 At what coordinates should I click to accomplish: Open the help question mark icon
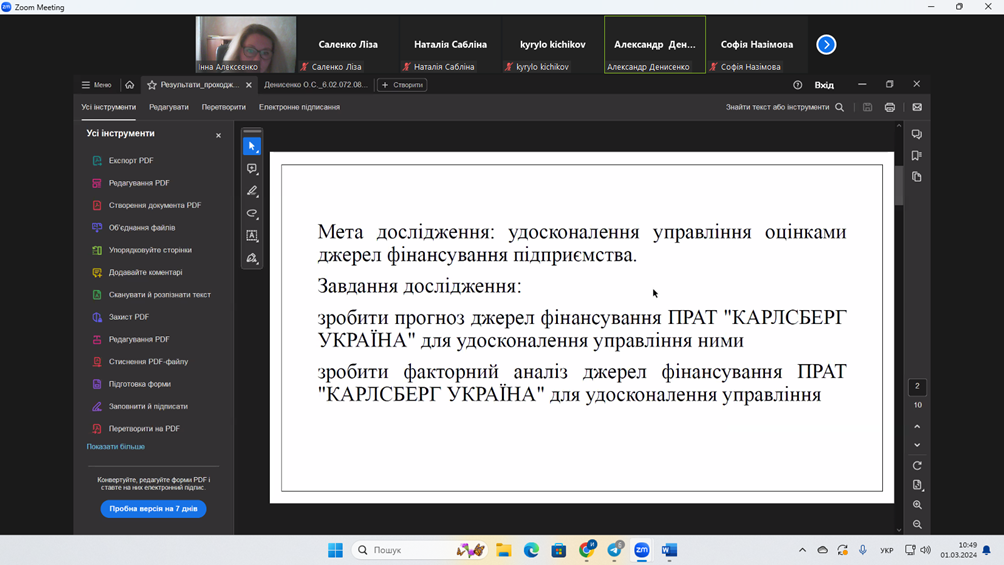[x=797, y=85]
